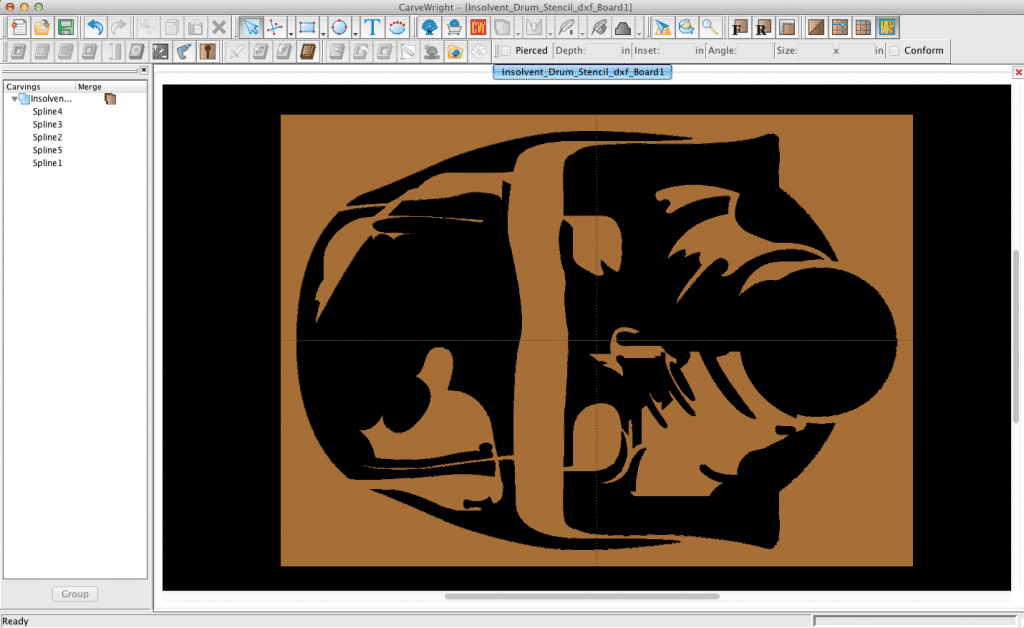This screenshot has height=628, width=1024.
Task: Enable the Conform checkbox
Action: [893, 50]
